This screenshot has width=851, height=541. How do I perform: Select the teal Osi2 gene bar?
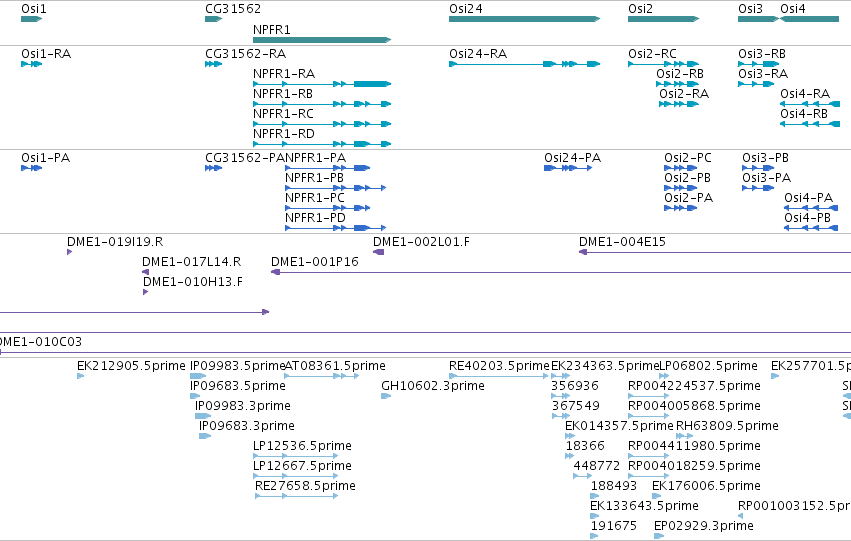[x=663, y=19]
